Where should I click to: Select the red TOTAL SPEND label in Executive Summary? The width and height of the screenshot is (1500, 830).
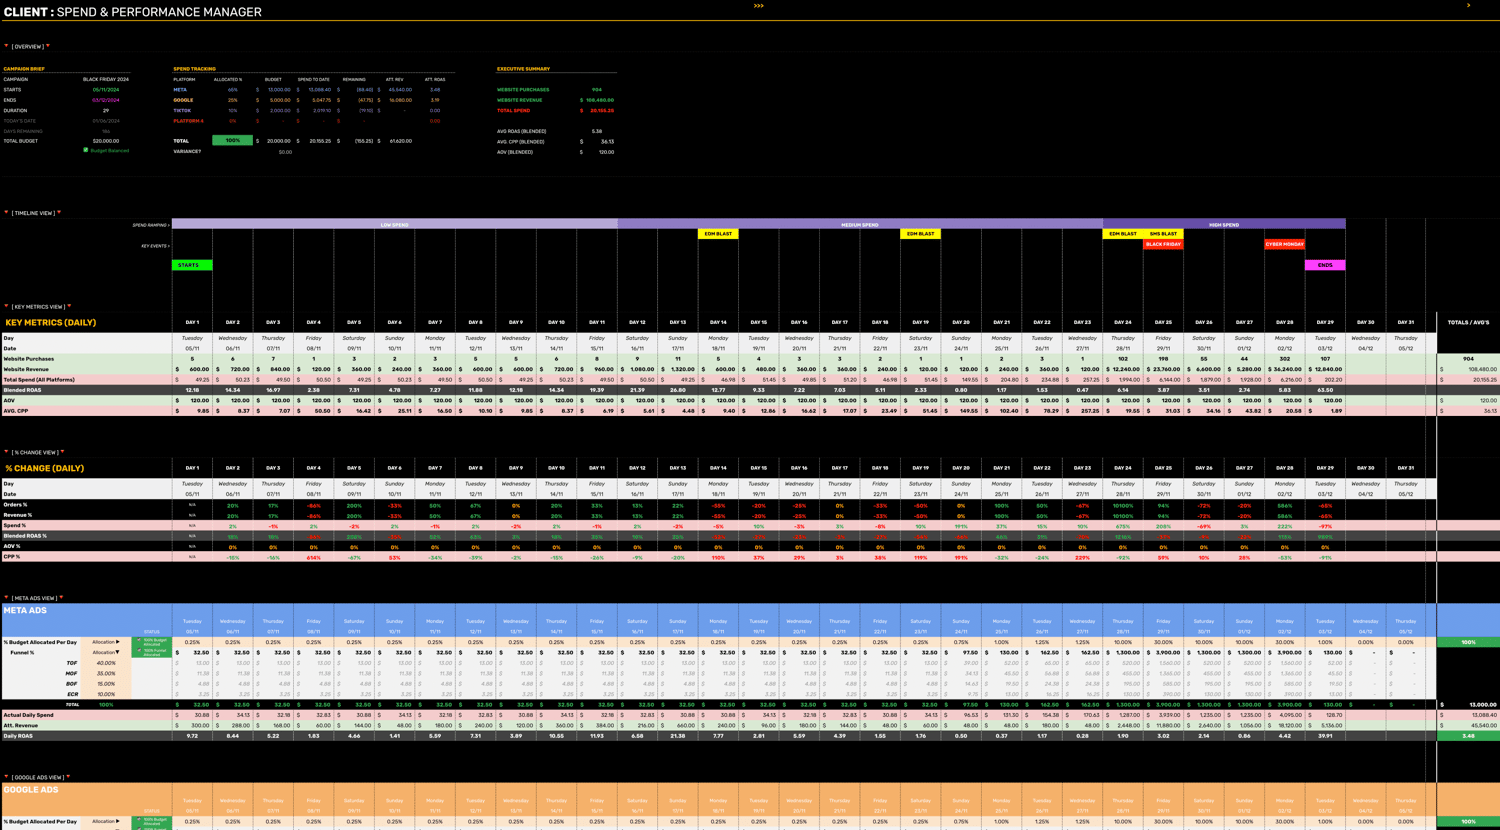(514, 110)
